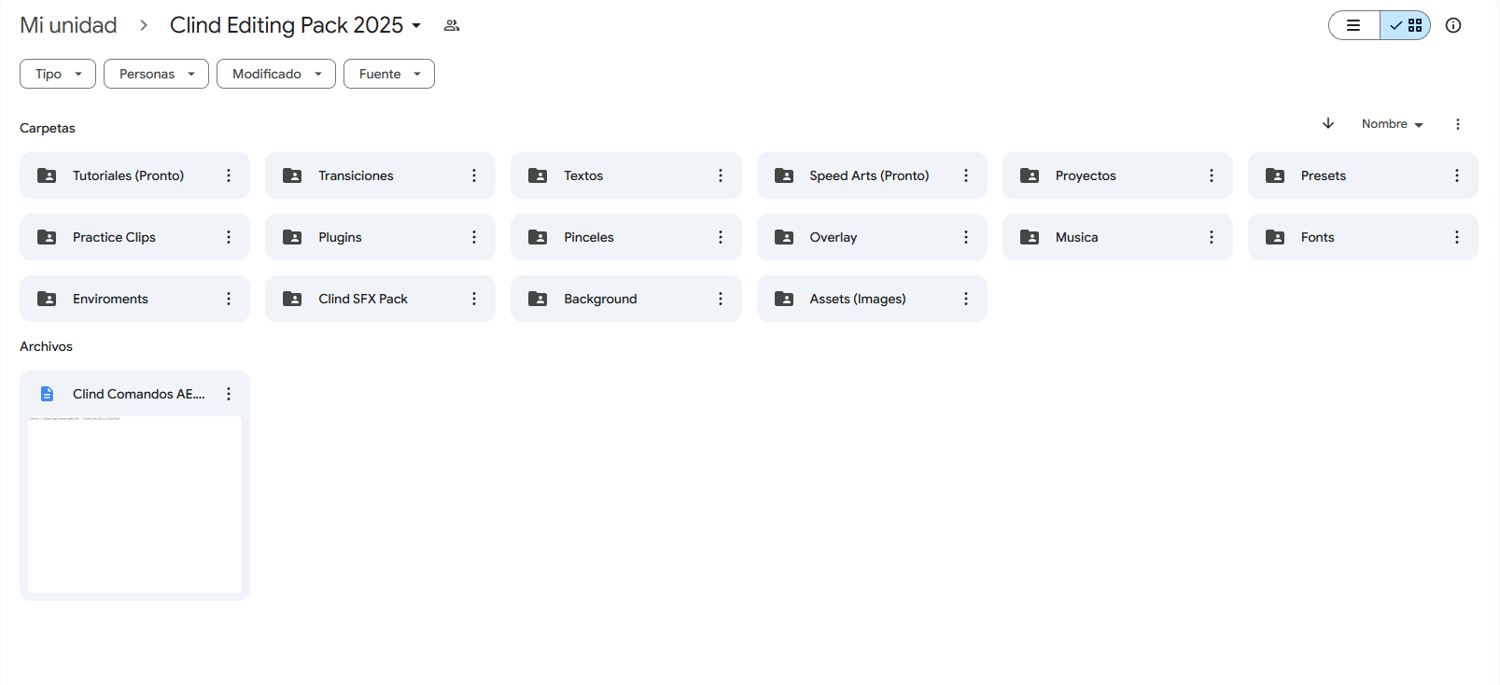Expand the Personas filter dropdown

tap(156, 74)
